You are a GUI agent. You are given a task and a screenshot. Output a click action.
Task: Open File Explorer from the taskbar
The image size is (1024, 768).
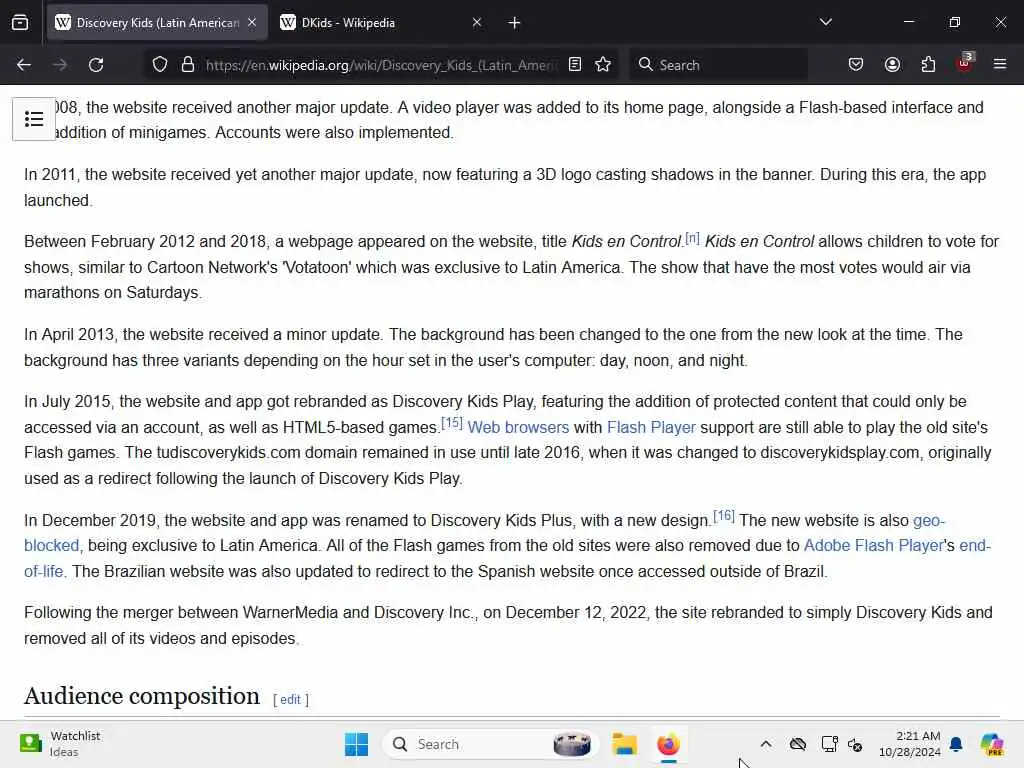pyautogui.click(x=624, y=744)
